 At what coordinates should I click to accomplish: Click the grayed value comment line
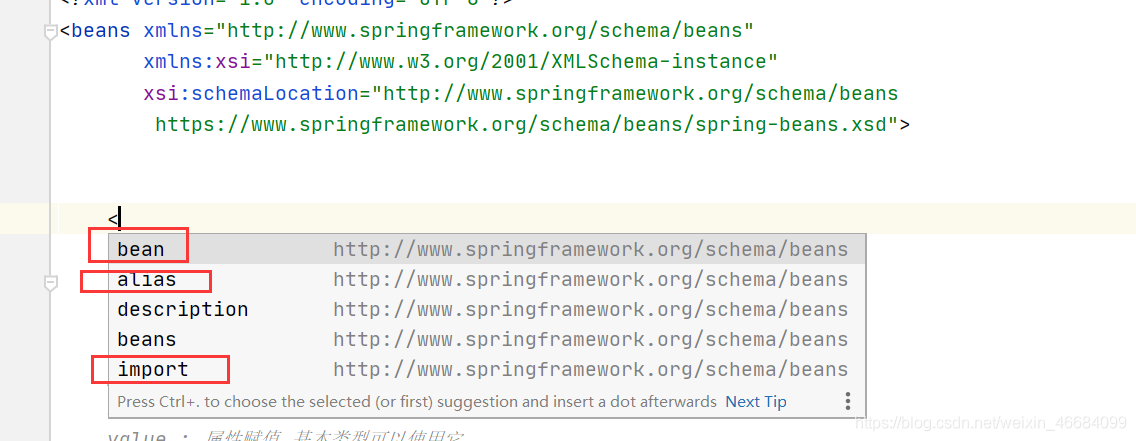tap(285, 436)
